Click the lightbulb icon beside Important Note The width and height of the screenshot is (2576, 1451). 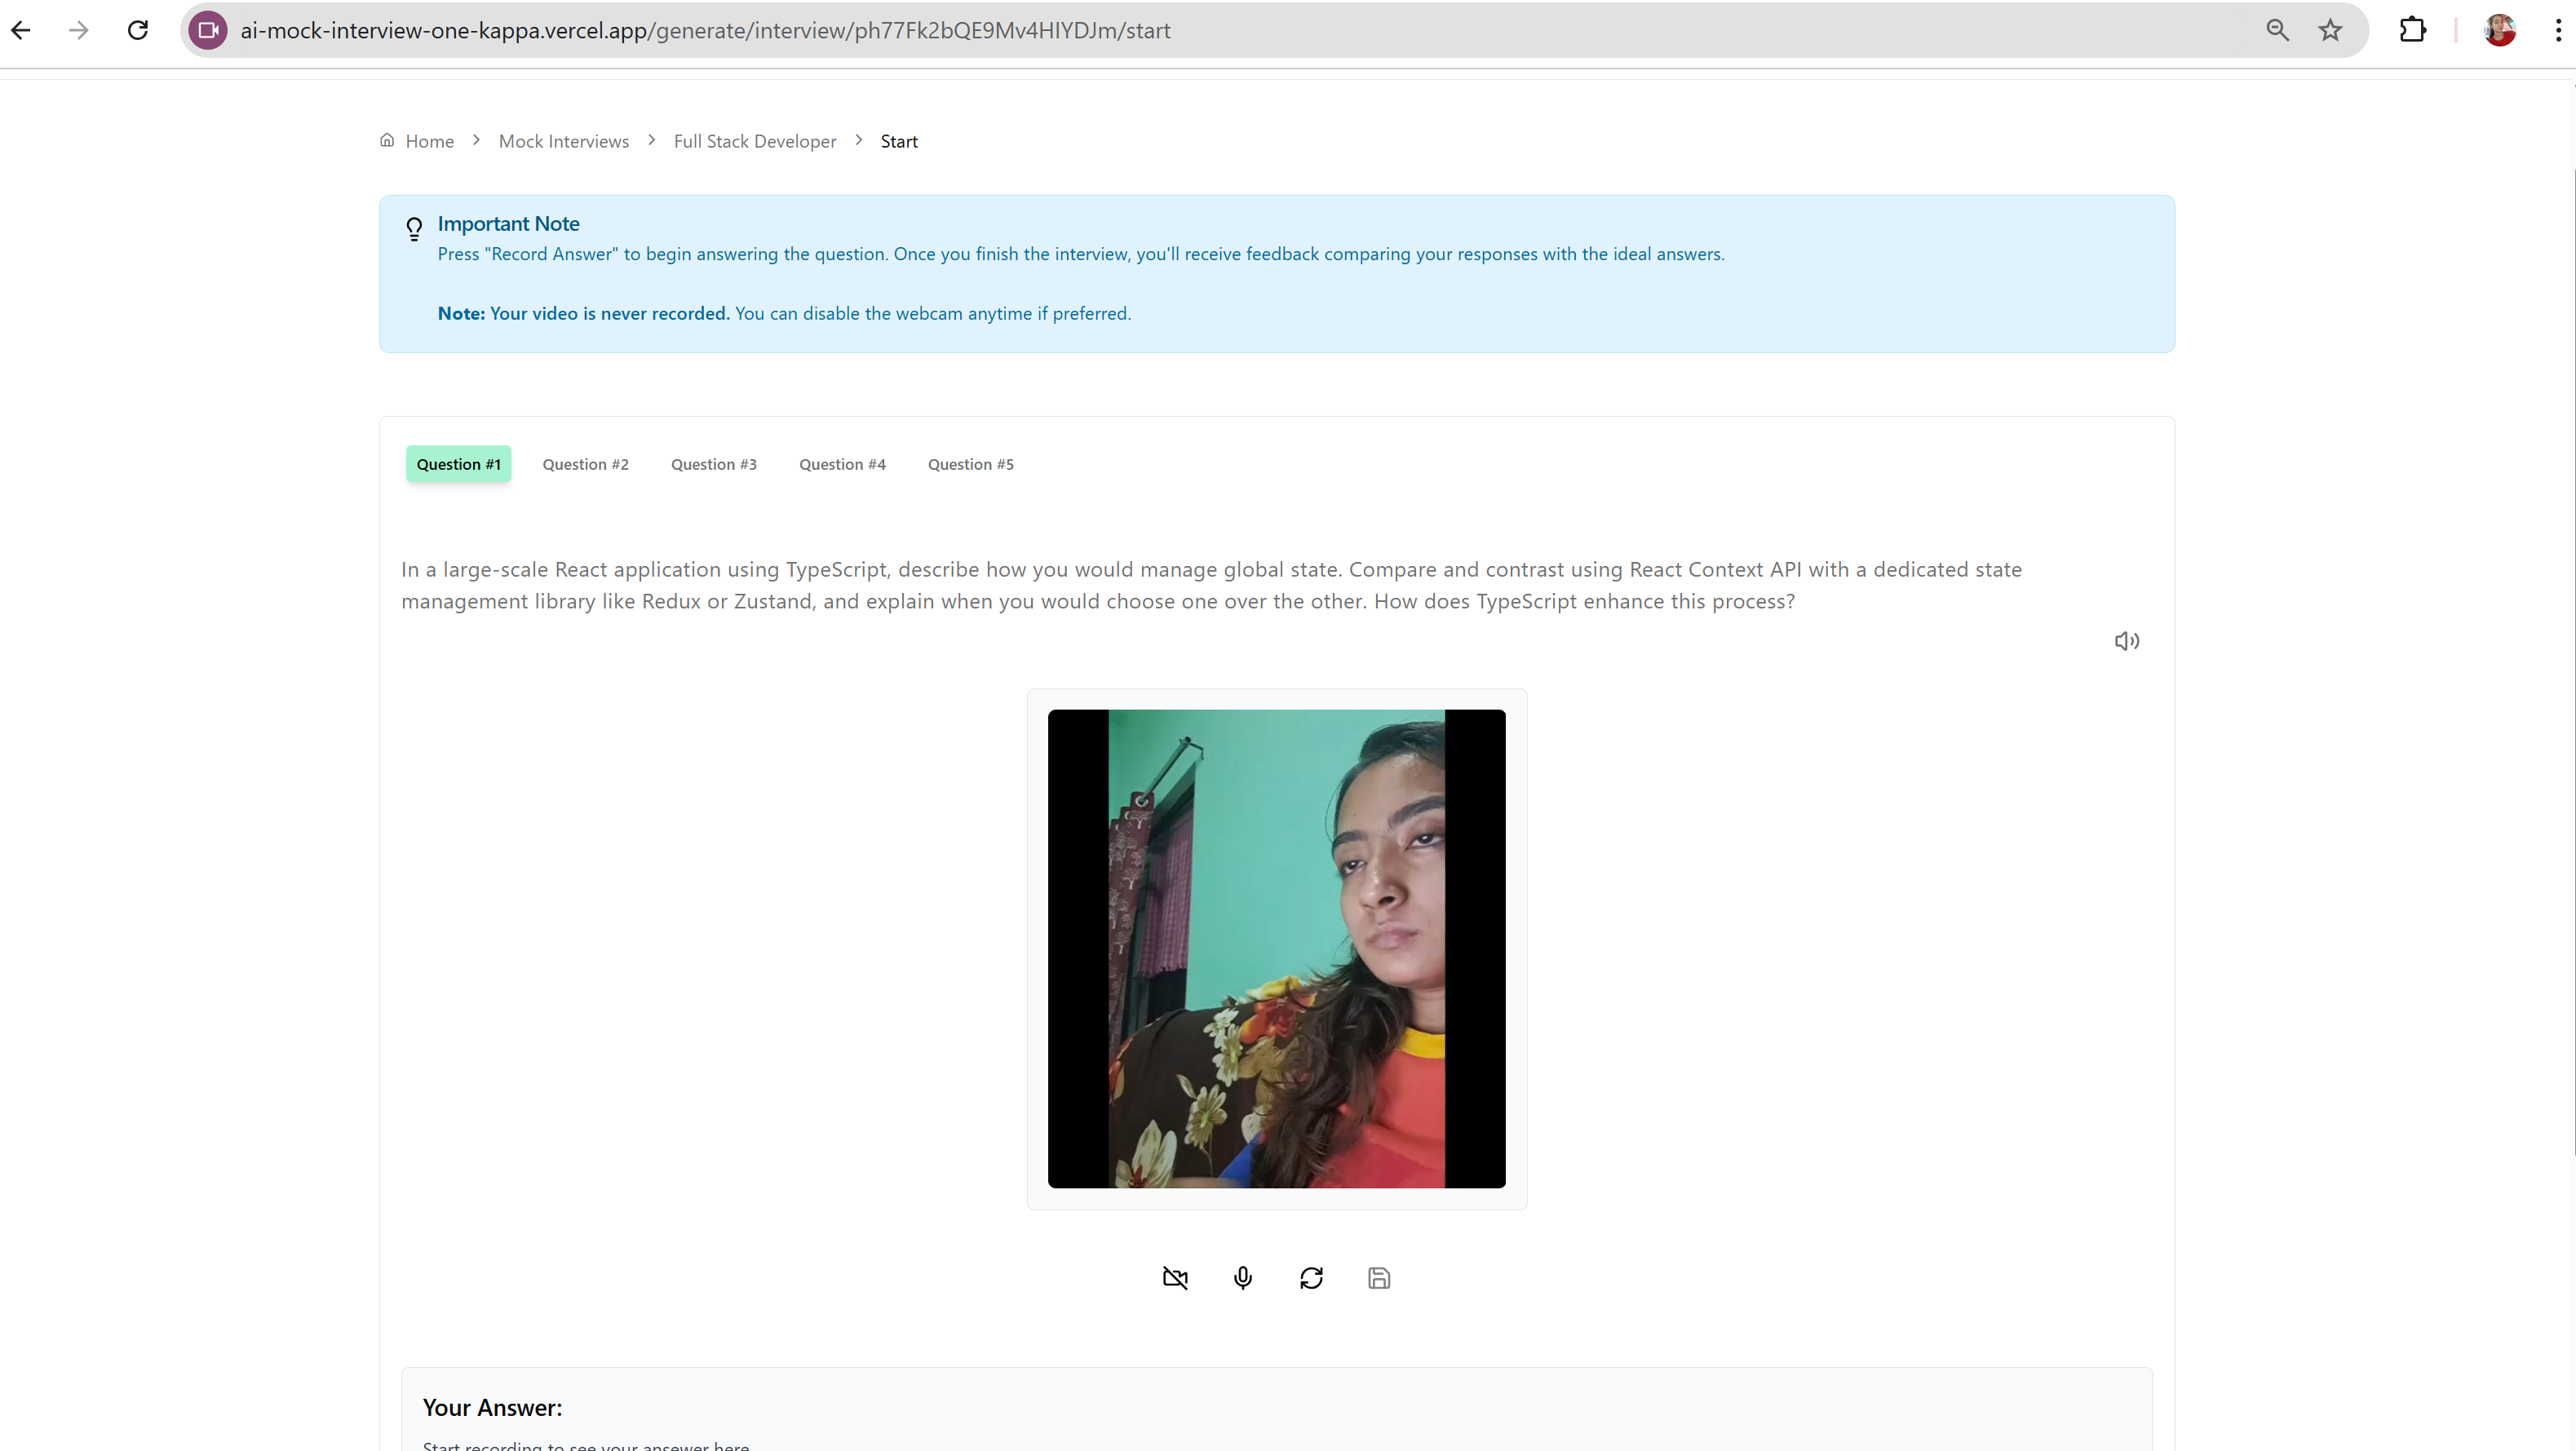point(414,229)
